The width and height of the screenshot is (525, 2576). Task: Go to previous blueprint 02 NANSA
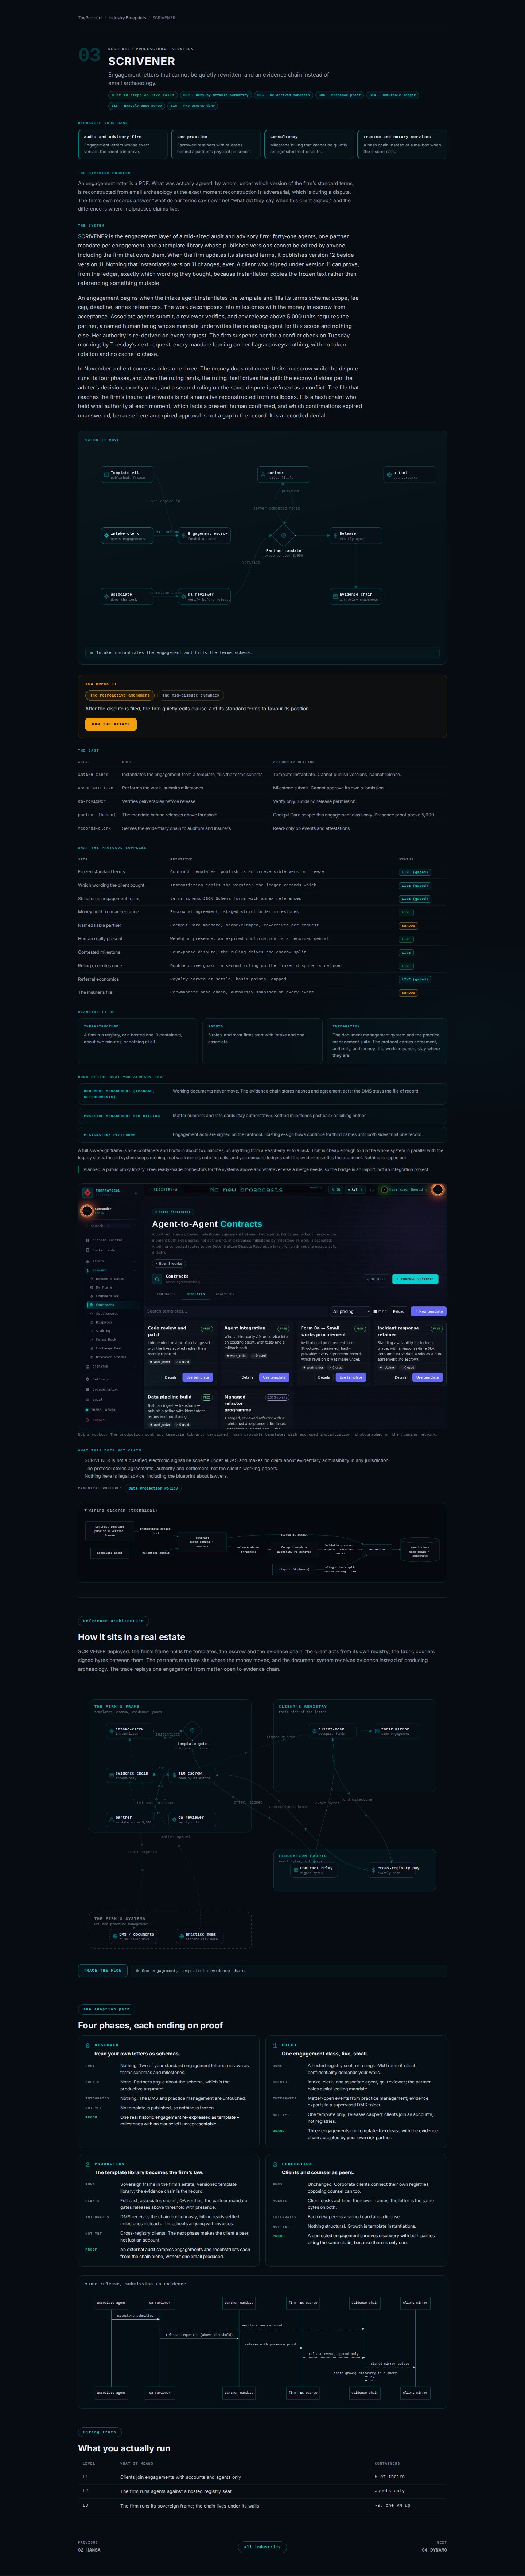pyautogui.click(x=89, y=2546)
